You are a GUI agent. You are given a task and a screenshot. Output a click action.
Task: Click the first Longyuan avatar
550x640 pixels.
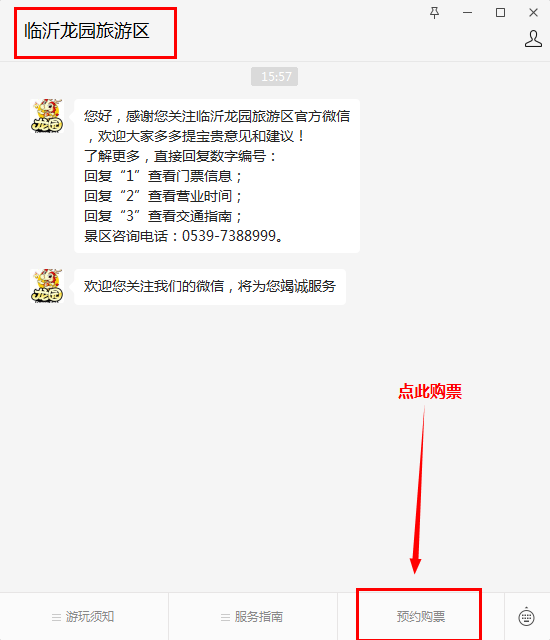click(x=47, y=116)
